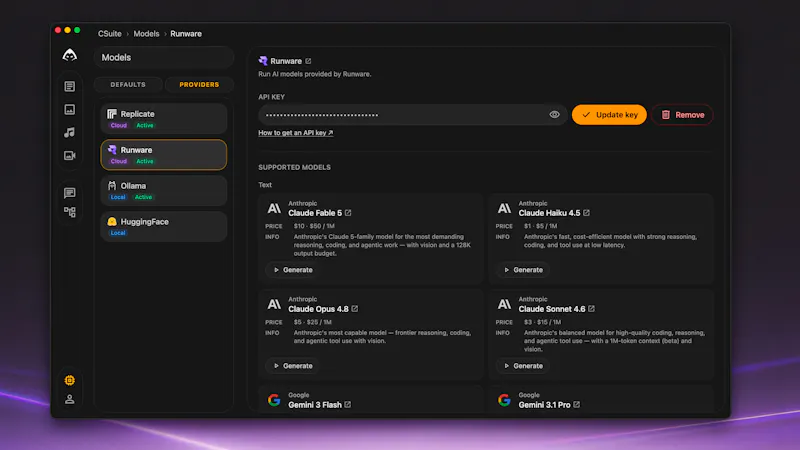The image size is (800, 450).
Task: Switch to the Providers tab
Action: tap(199, 85)
